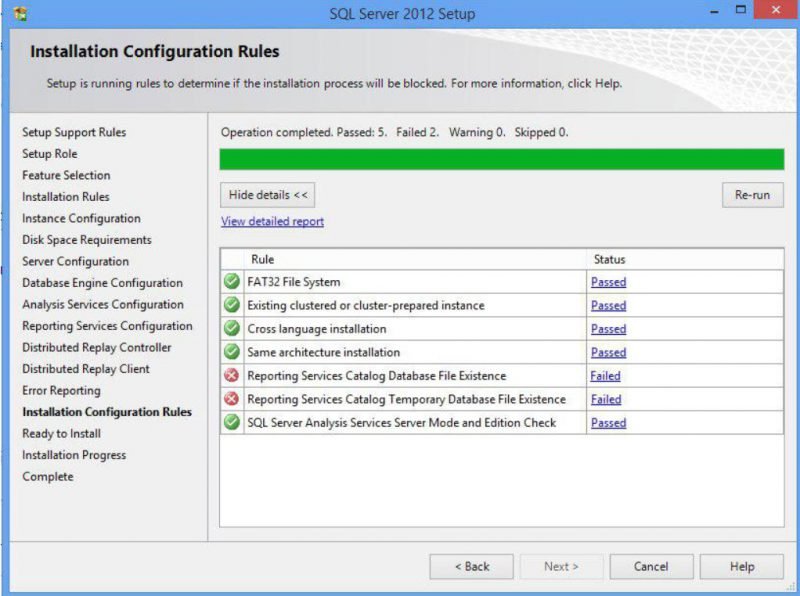This screenshot has height=596, width=800.
Task: Select Database Engine Configuration step
Action: tap(102, 283)
